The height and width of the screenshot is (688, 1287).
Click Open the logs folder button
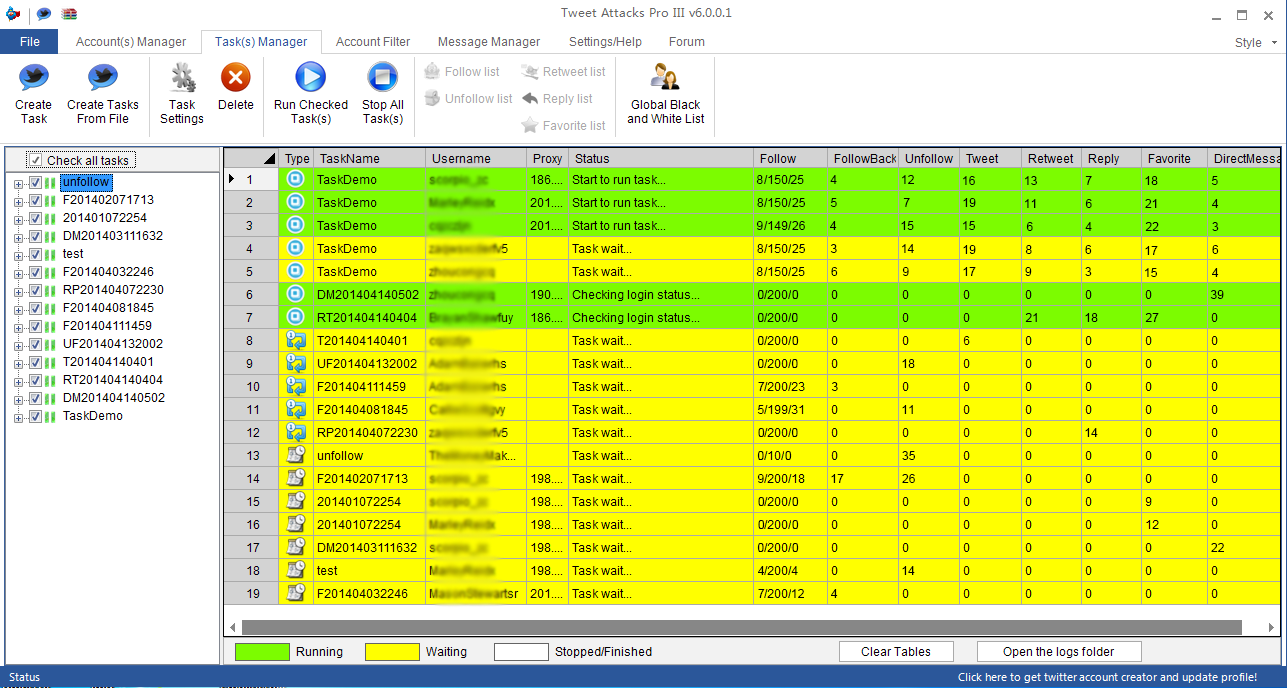click(x=1059, y=652)
